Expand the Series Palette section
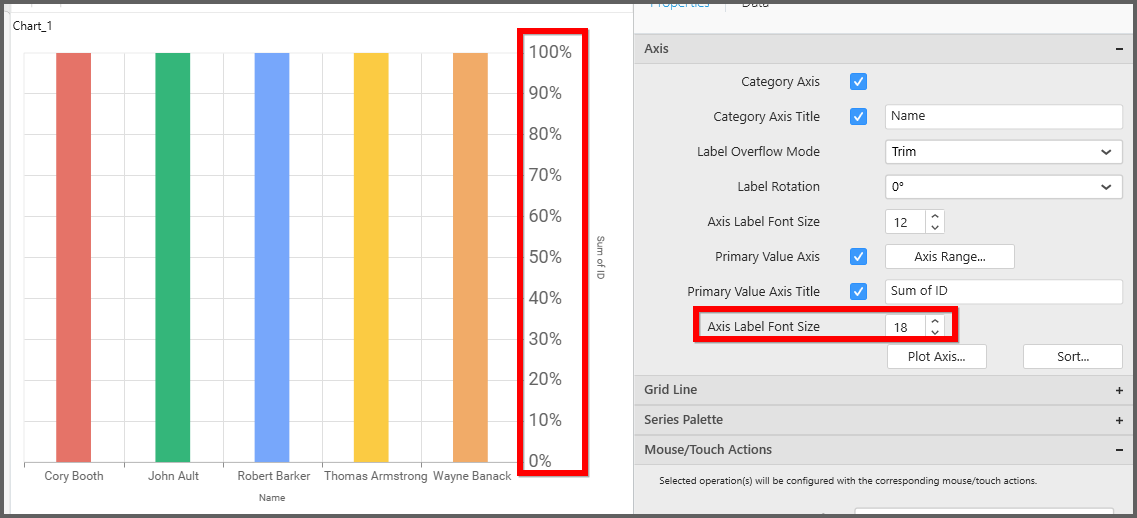This screenshot has width=1137, height=518. click(x=1119, y=420)
